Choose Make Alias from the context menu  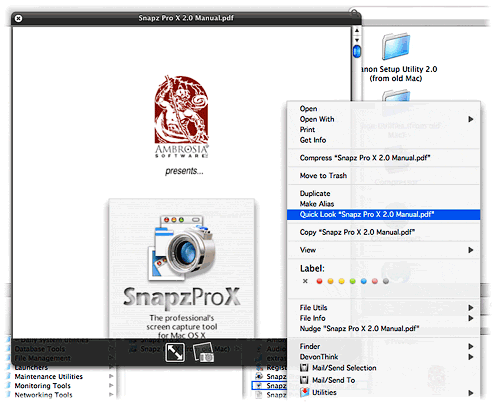click(317, 204)
